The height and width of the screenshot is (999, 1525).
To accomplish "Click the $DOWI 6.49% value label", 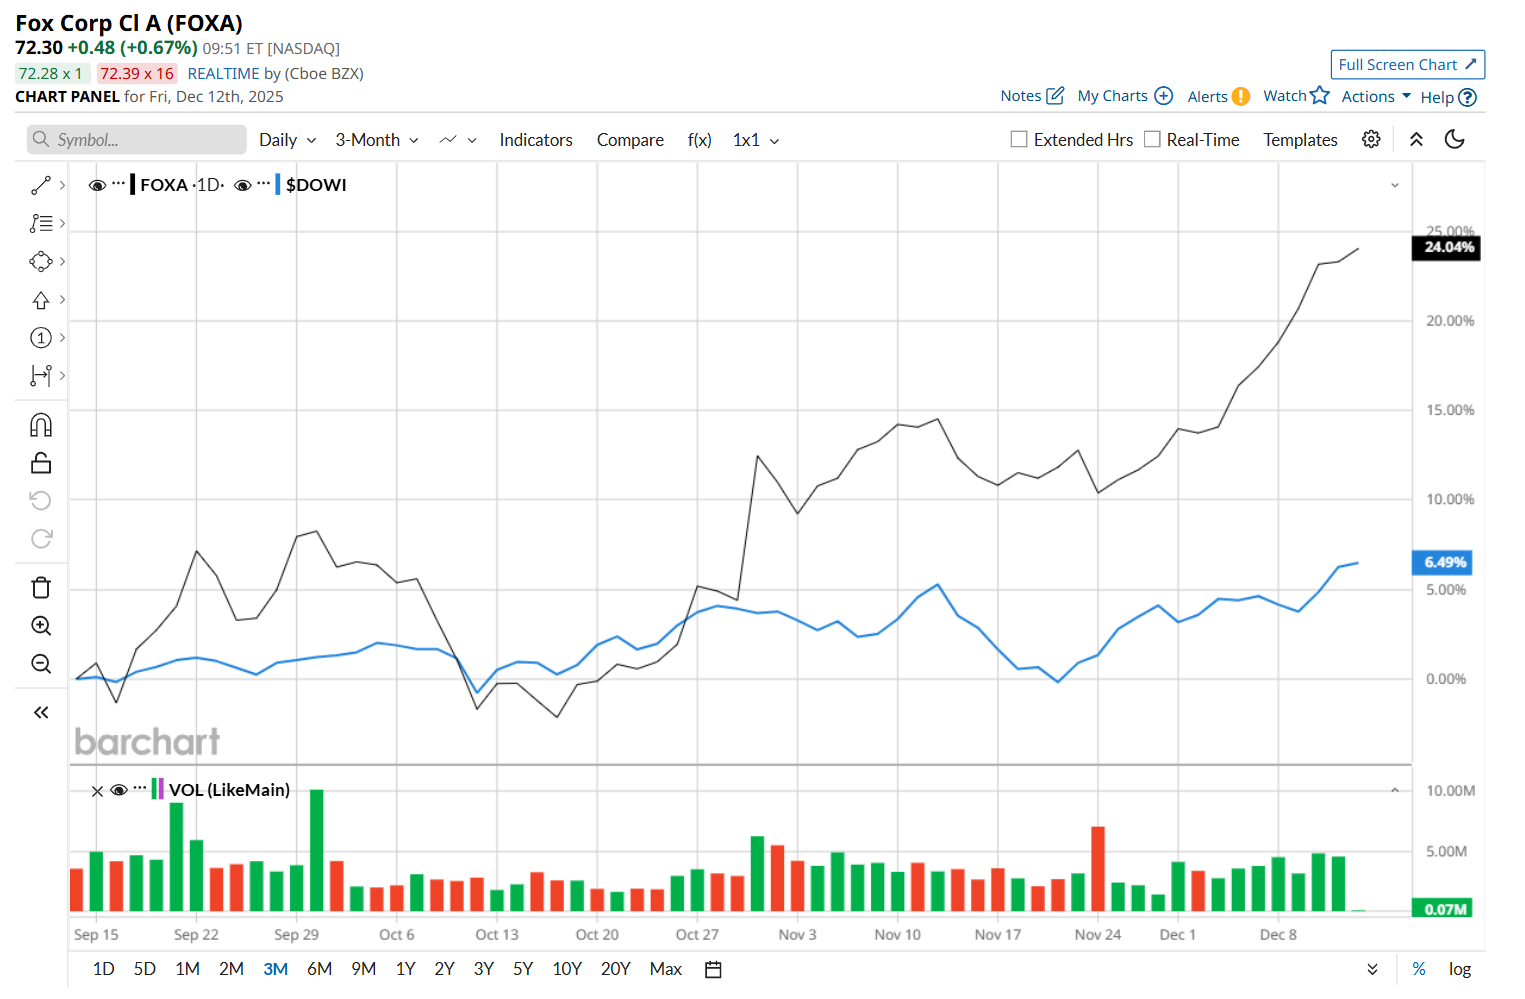I will pos(1442,563).
